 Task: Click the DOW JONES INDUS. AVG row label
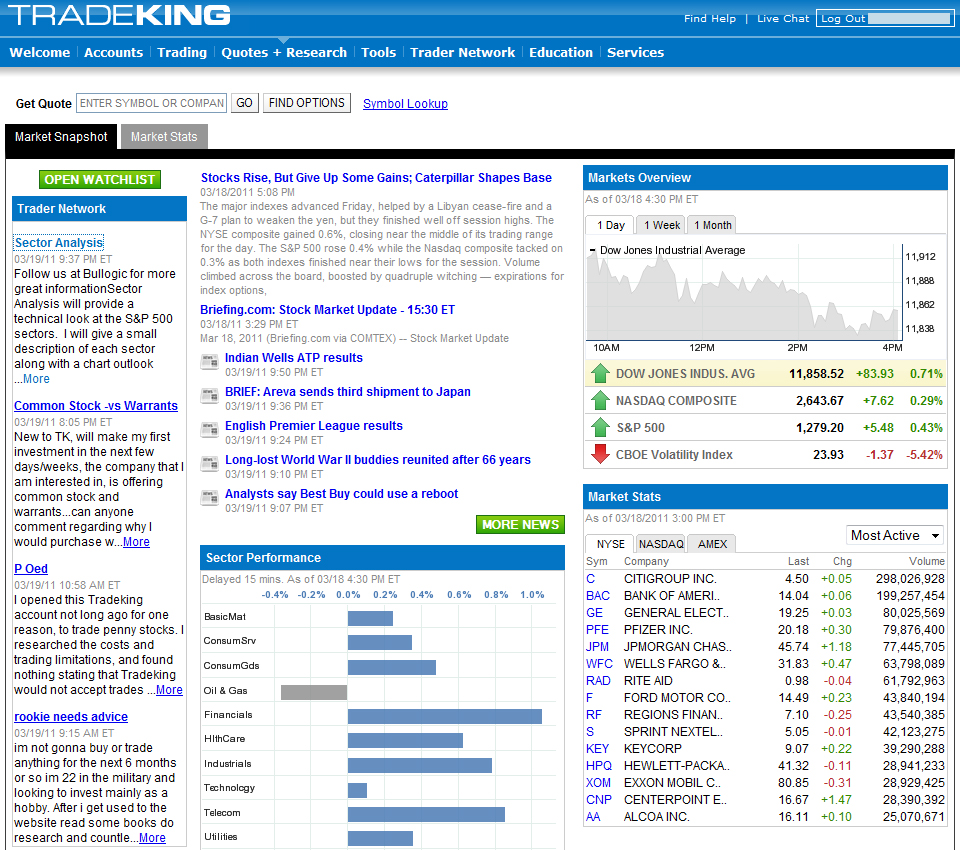[x=685, y=374]
